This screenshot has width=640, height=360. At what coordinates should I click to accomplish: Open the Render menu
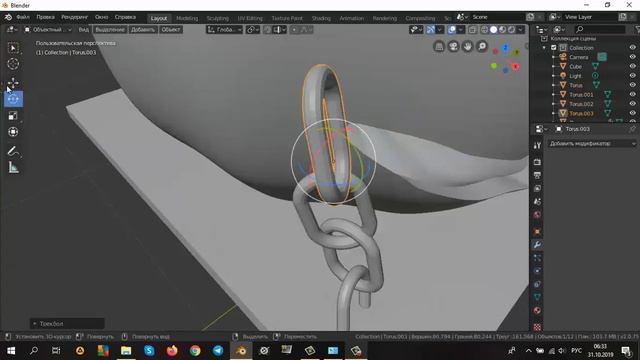(x=75, y=17)
